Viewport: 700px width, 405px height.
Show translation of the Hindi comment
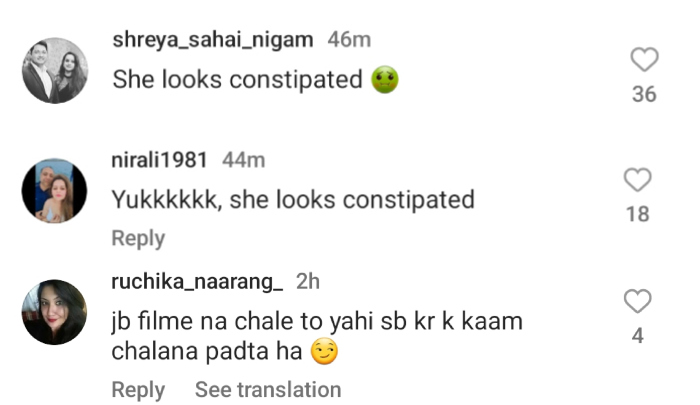tap(267, 389)
